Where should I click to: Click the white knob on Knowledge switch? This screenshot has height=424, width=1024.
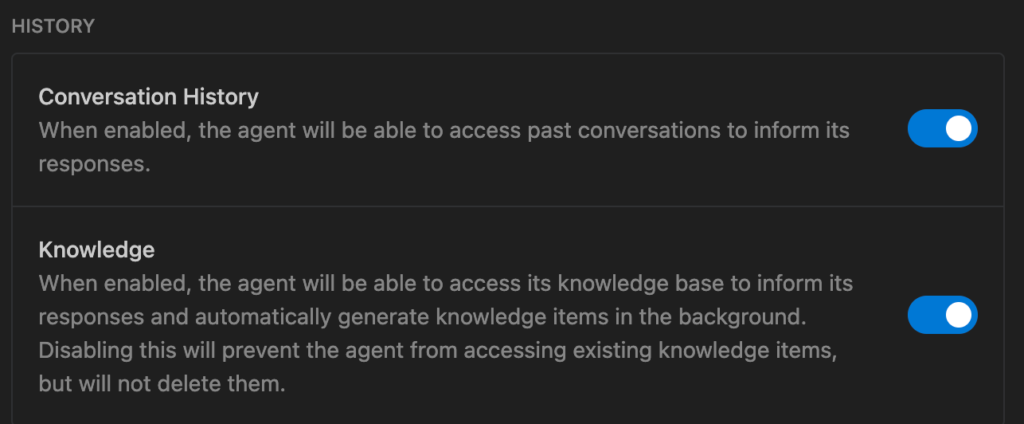pyautogui.click(x=958, y=315)
